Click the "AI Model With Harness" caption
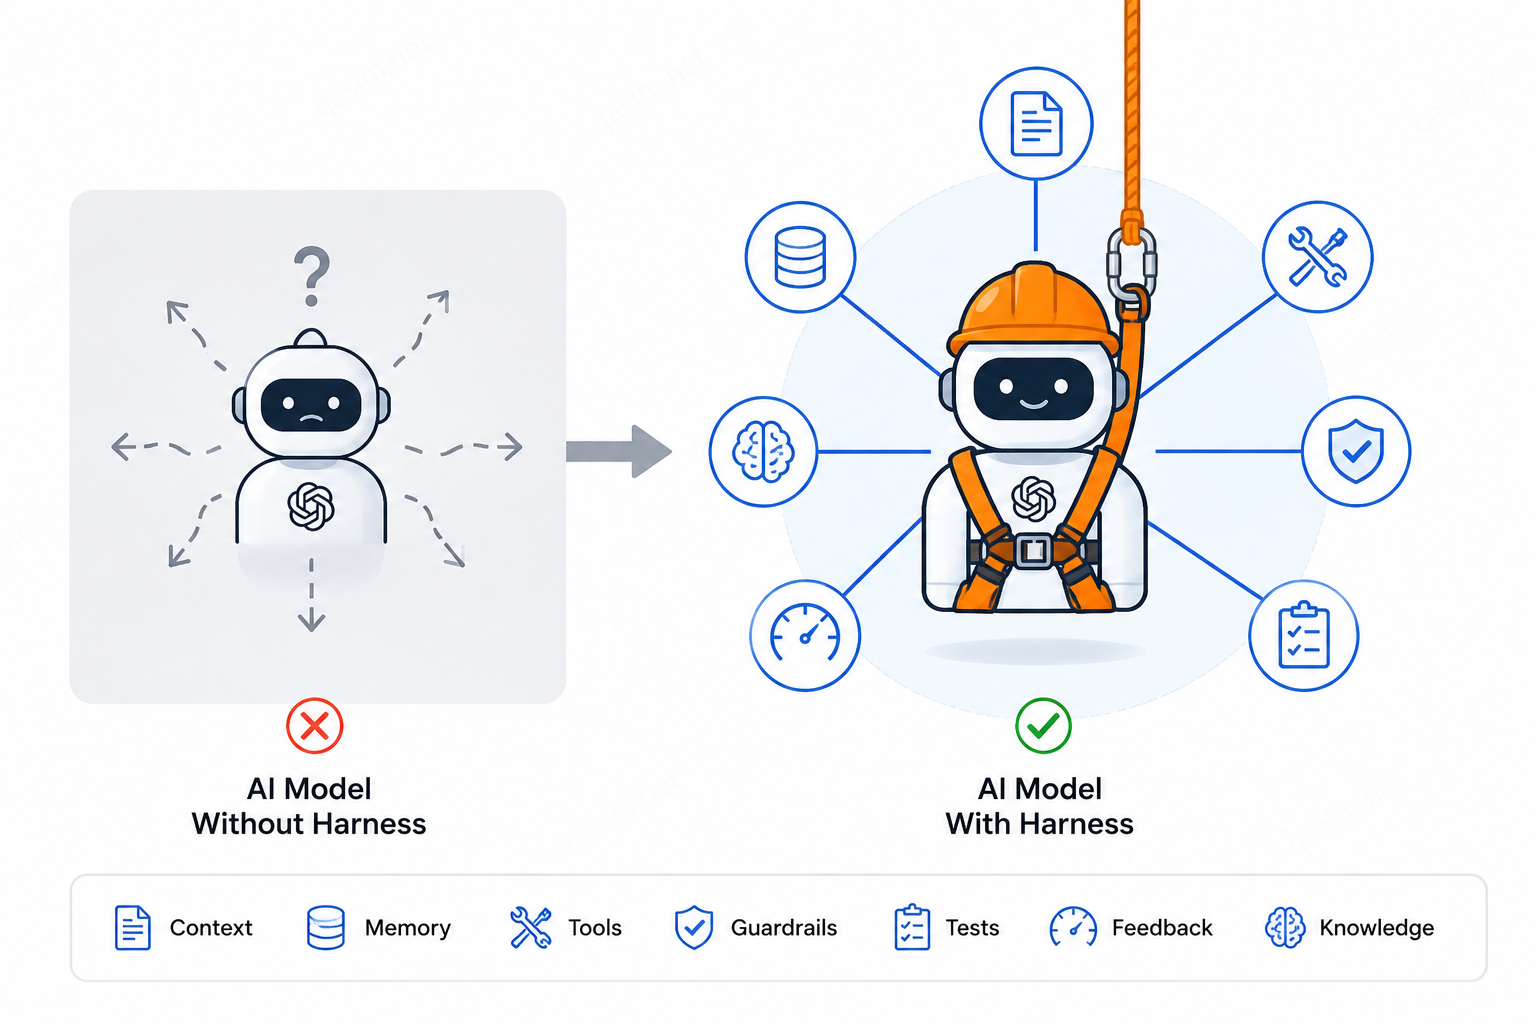The image size is (1536, 1024). [x=1040, y=806]
